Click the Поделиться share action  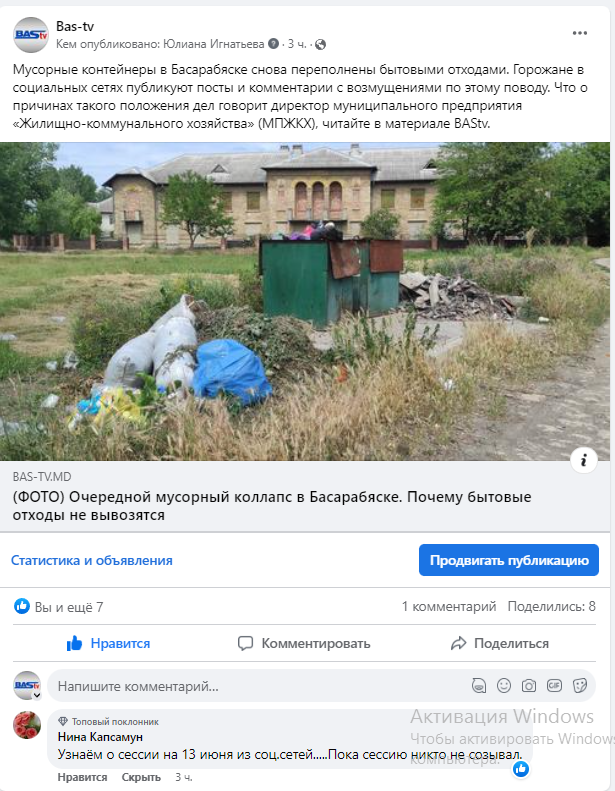click(499, 643)
